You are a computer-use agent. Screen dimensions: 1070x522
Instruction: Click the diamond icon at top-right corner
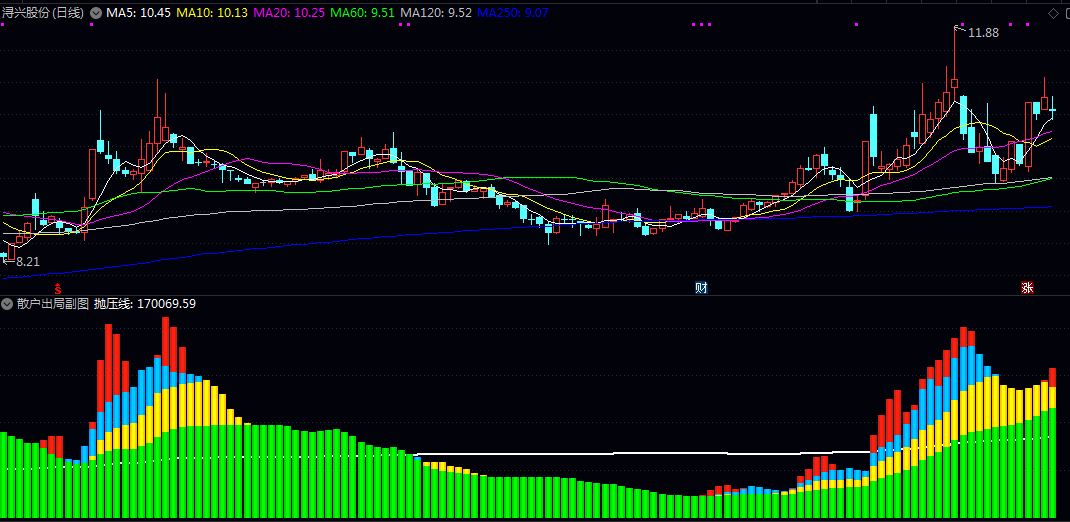click(1053, 13)
